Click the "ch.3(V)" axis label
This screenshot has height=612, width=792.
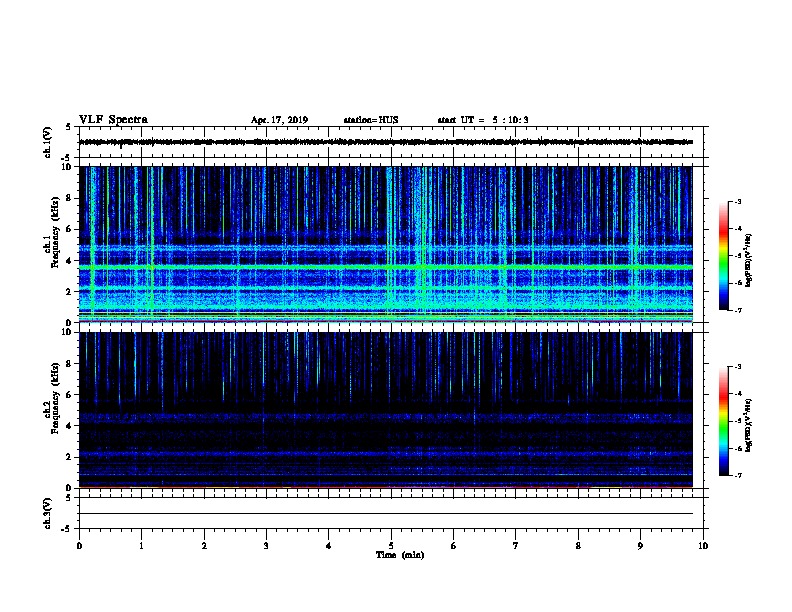[x=47, y=514]
